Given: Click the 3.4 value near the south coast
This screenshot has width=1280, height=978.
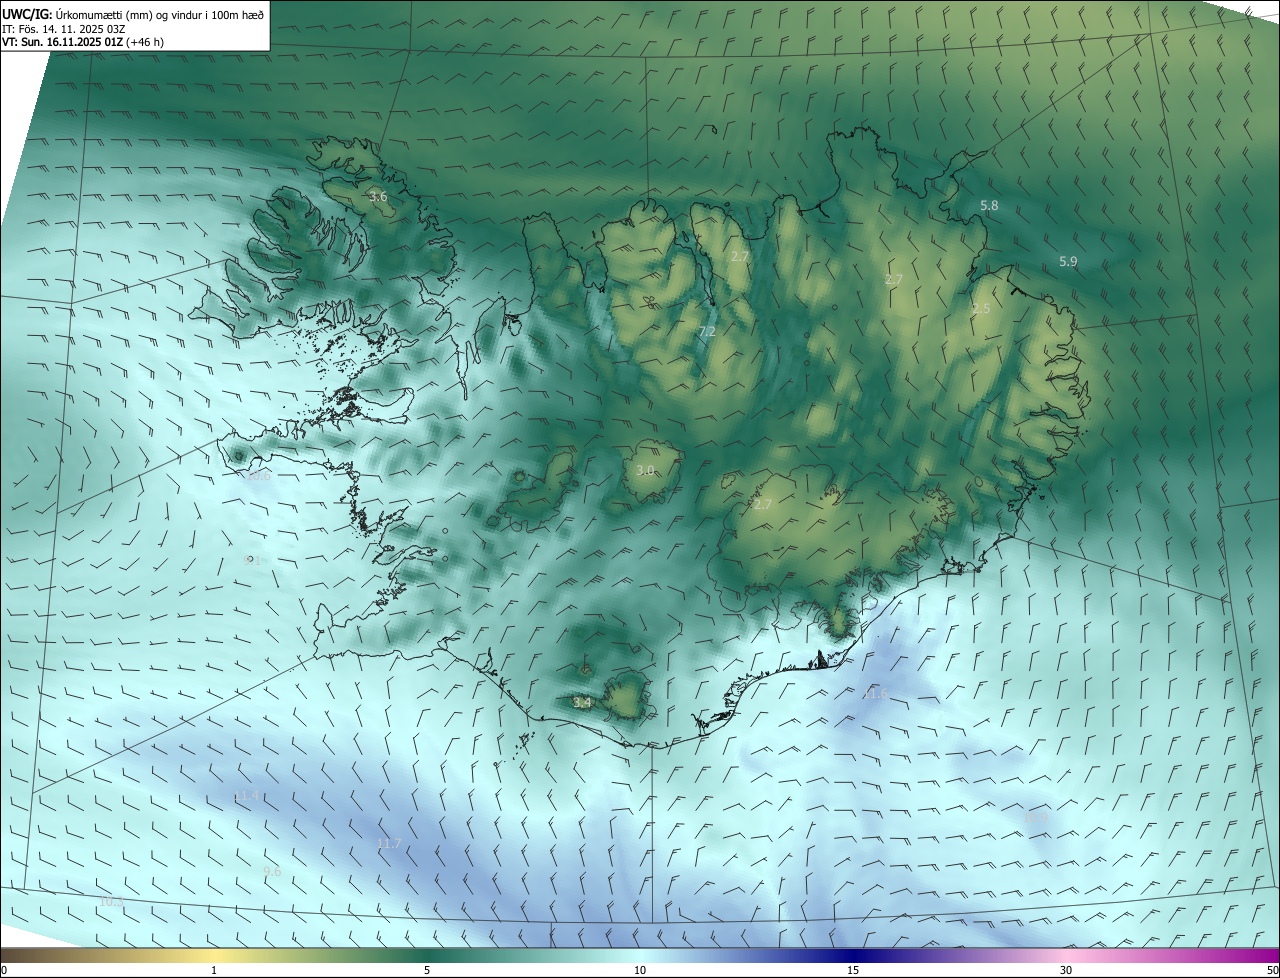Looking at the screenshot, I should coord(582,702).
